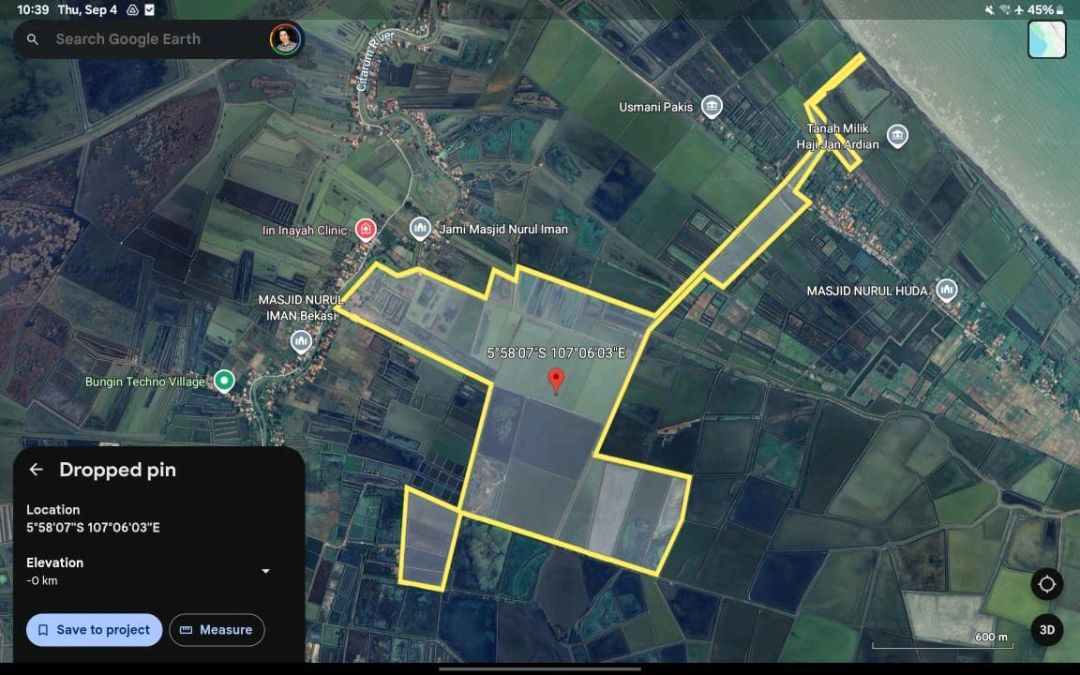Select the red dropped pin marker
Viewport: 1080px width, 675px height.
click(x=557, y=380)
